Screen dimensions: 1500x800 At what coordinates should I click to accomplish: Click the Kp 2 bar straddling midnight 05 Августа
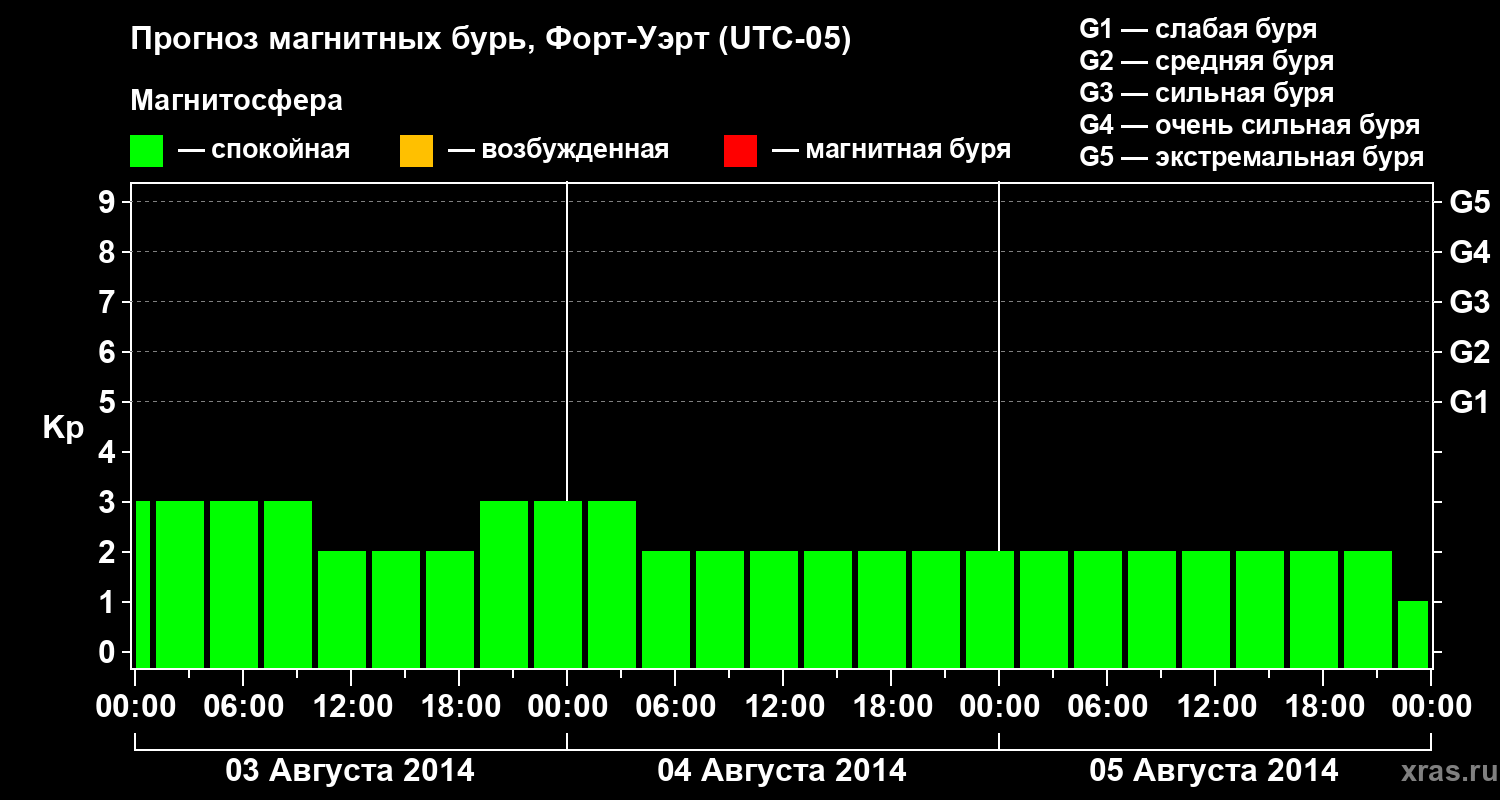990,609
